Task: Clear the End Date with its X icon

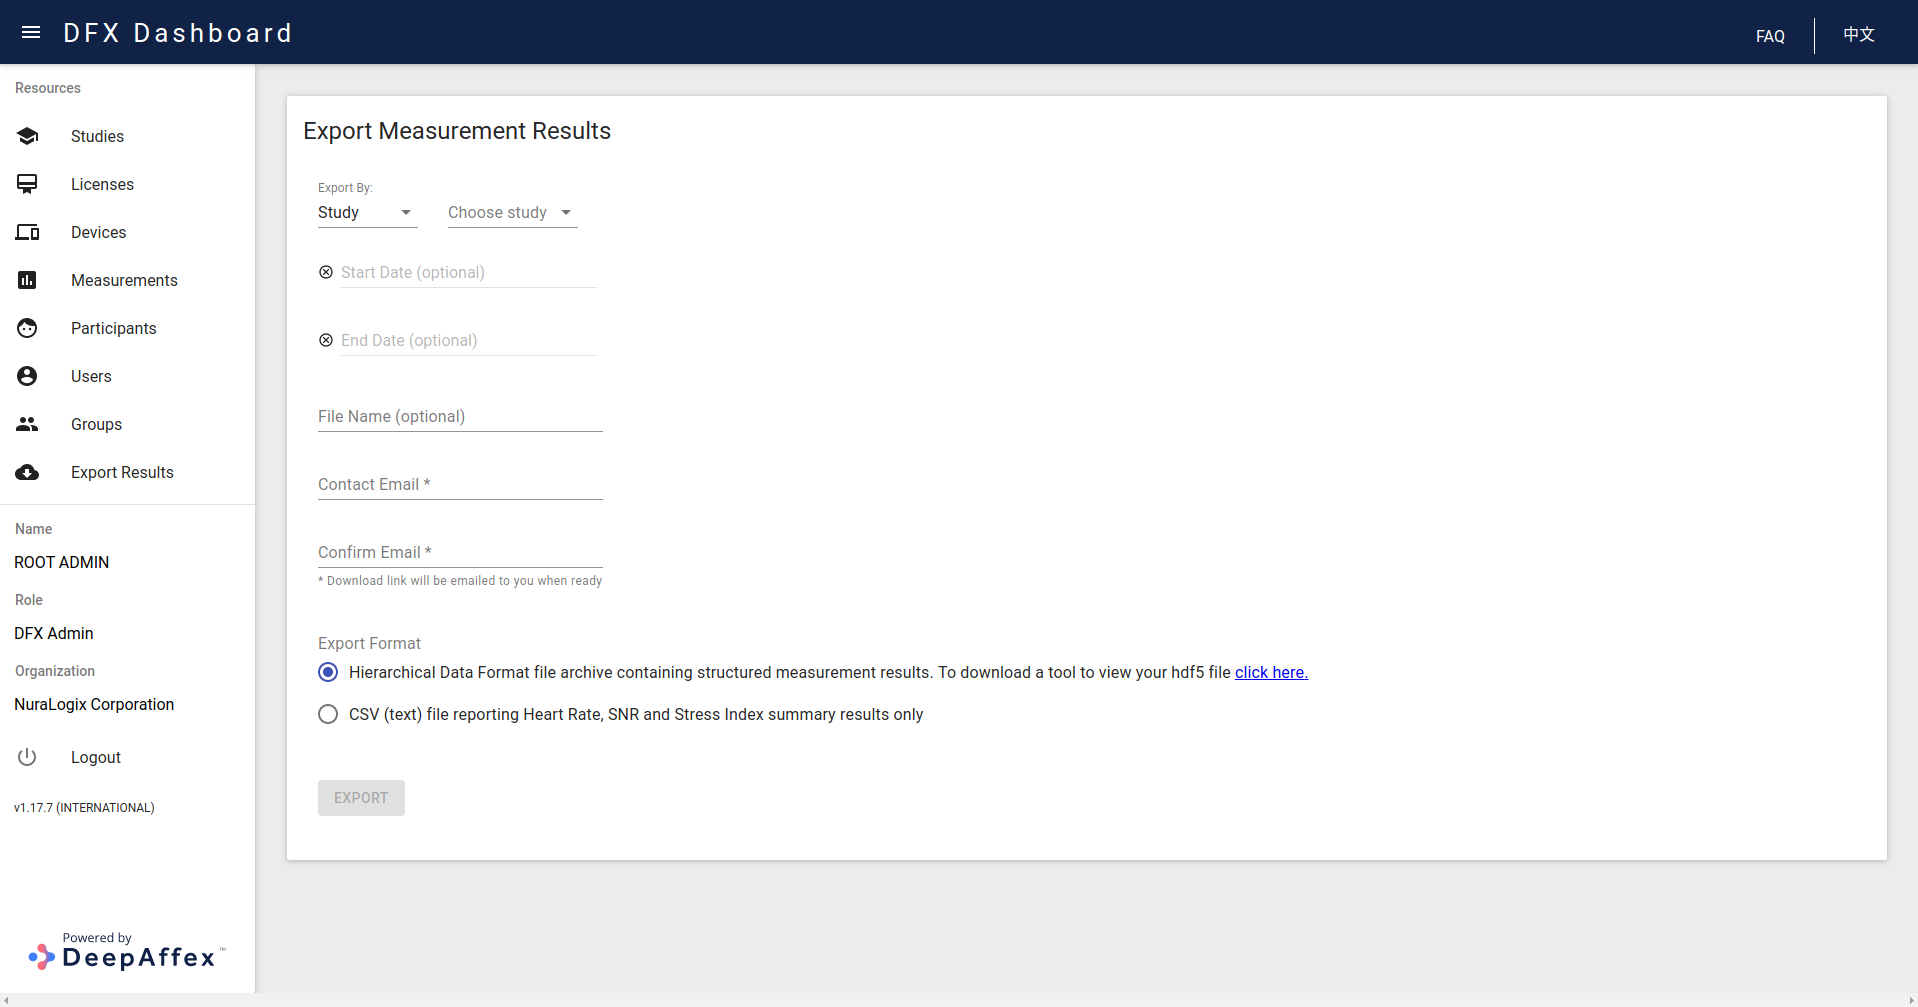Action: [326, 340]
